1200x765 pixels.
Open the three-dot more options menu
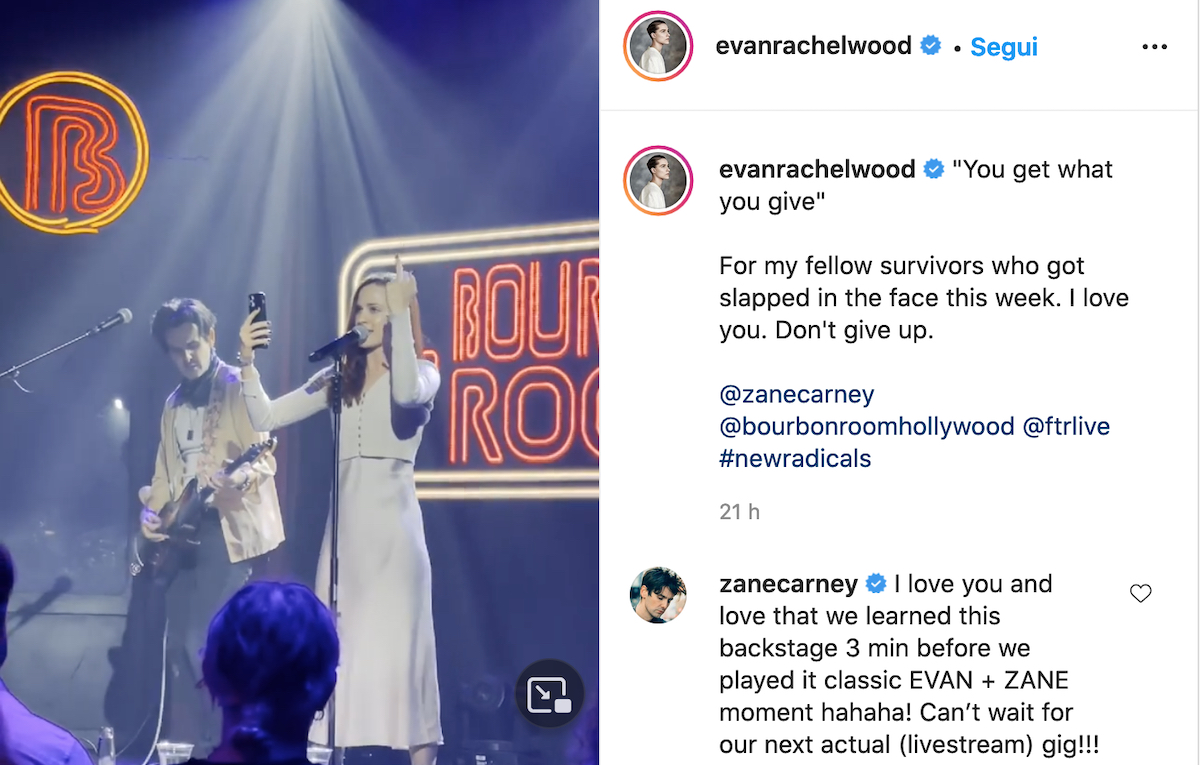(1154, 47)
